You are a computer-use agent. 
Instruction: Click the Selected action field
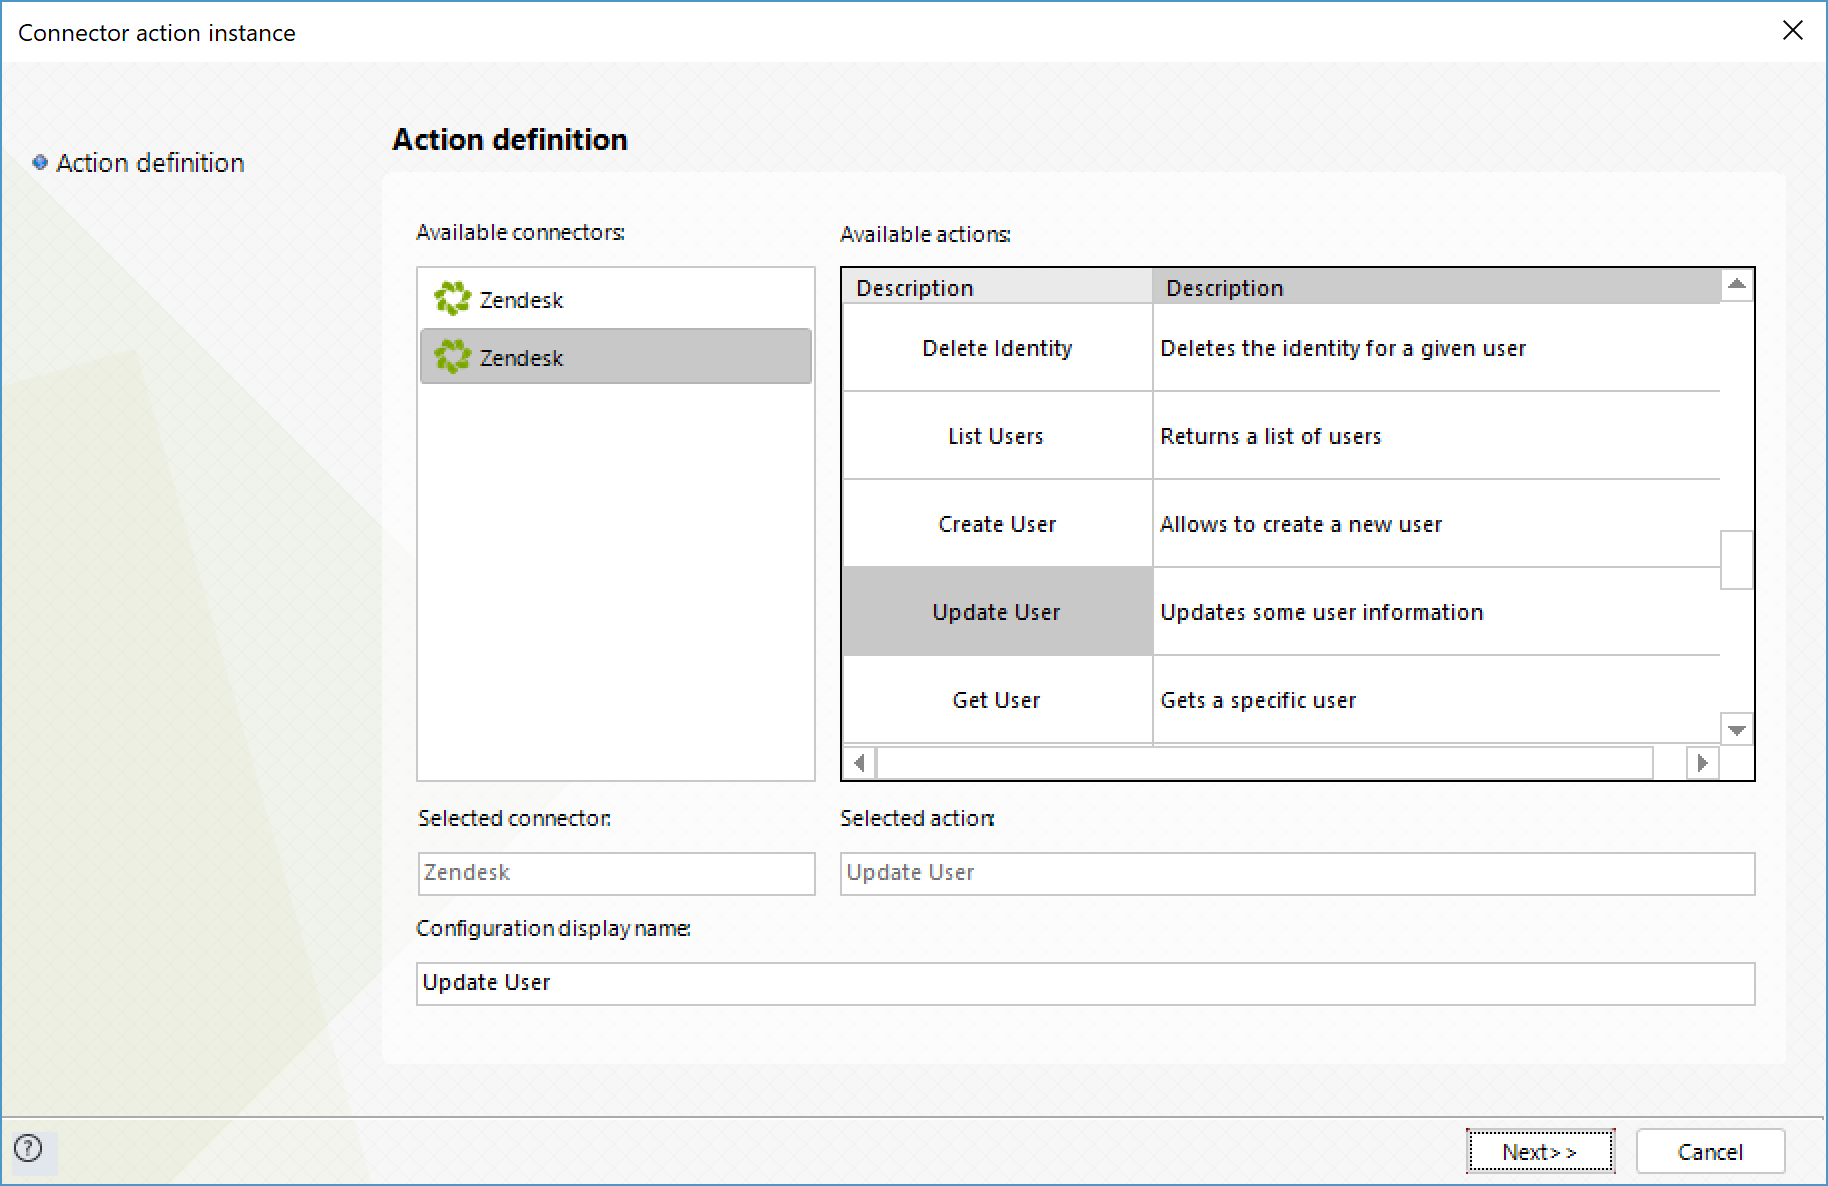click(x=1297, y=873)
